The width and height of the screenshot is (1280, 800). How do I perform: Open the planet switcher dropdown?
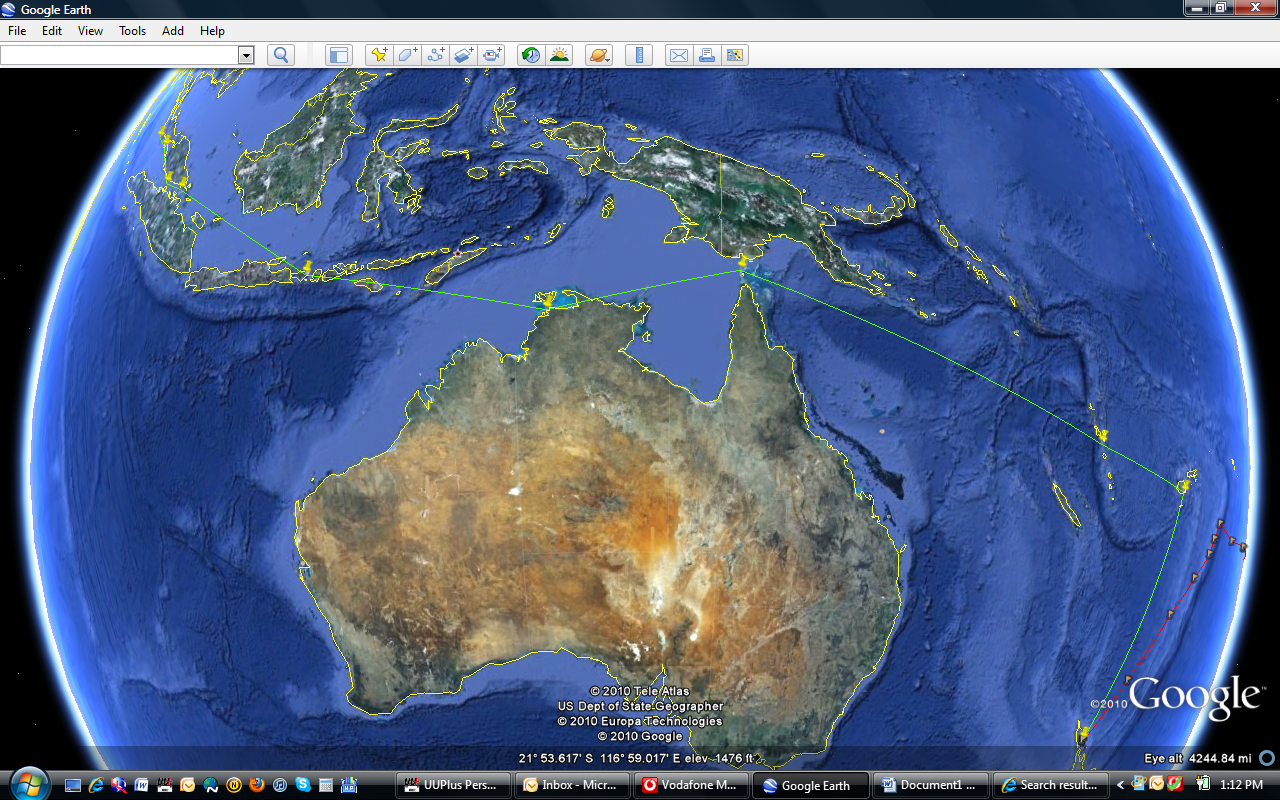(x=599, y=55)
